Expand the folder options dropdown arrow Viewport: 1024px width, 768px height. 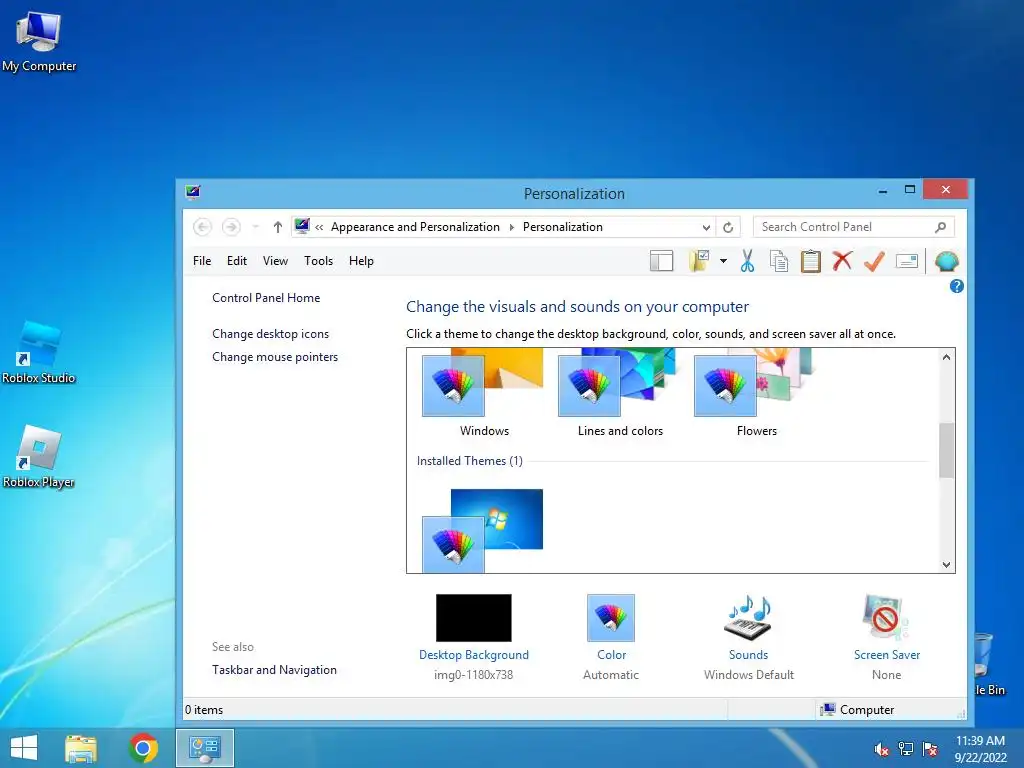[723, 261]
